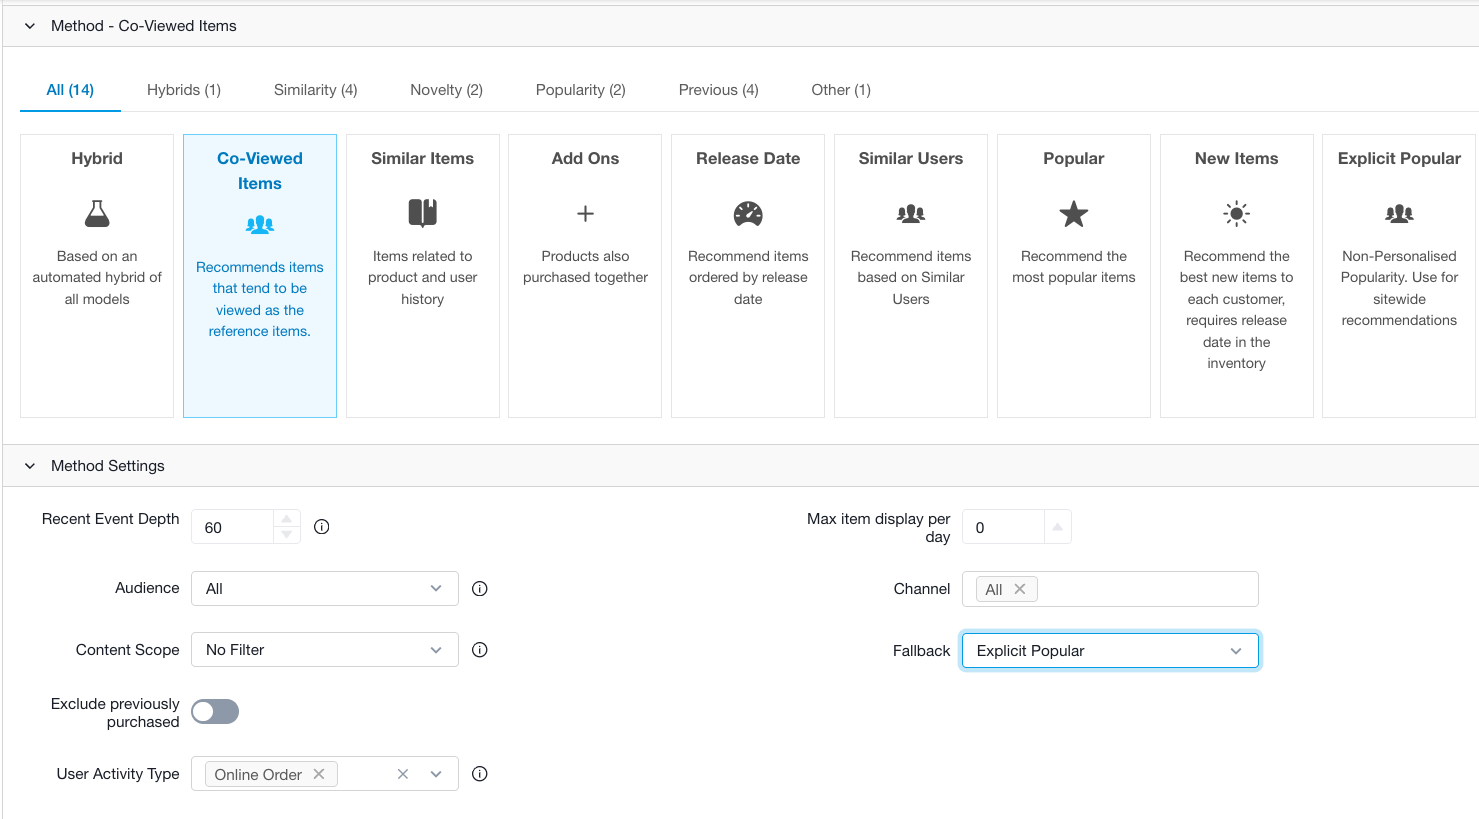The width and height of the screenshot is (1479, 819).
Task: Switch to the Novelty (2) tab
Action: point(446,90)
